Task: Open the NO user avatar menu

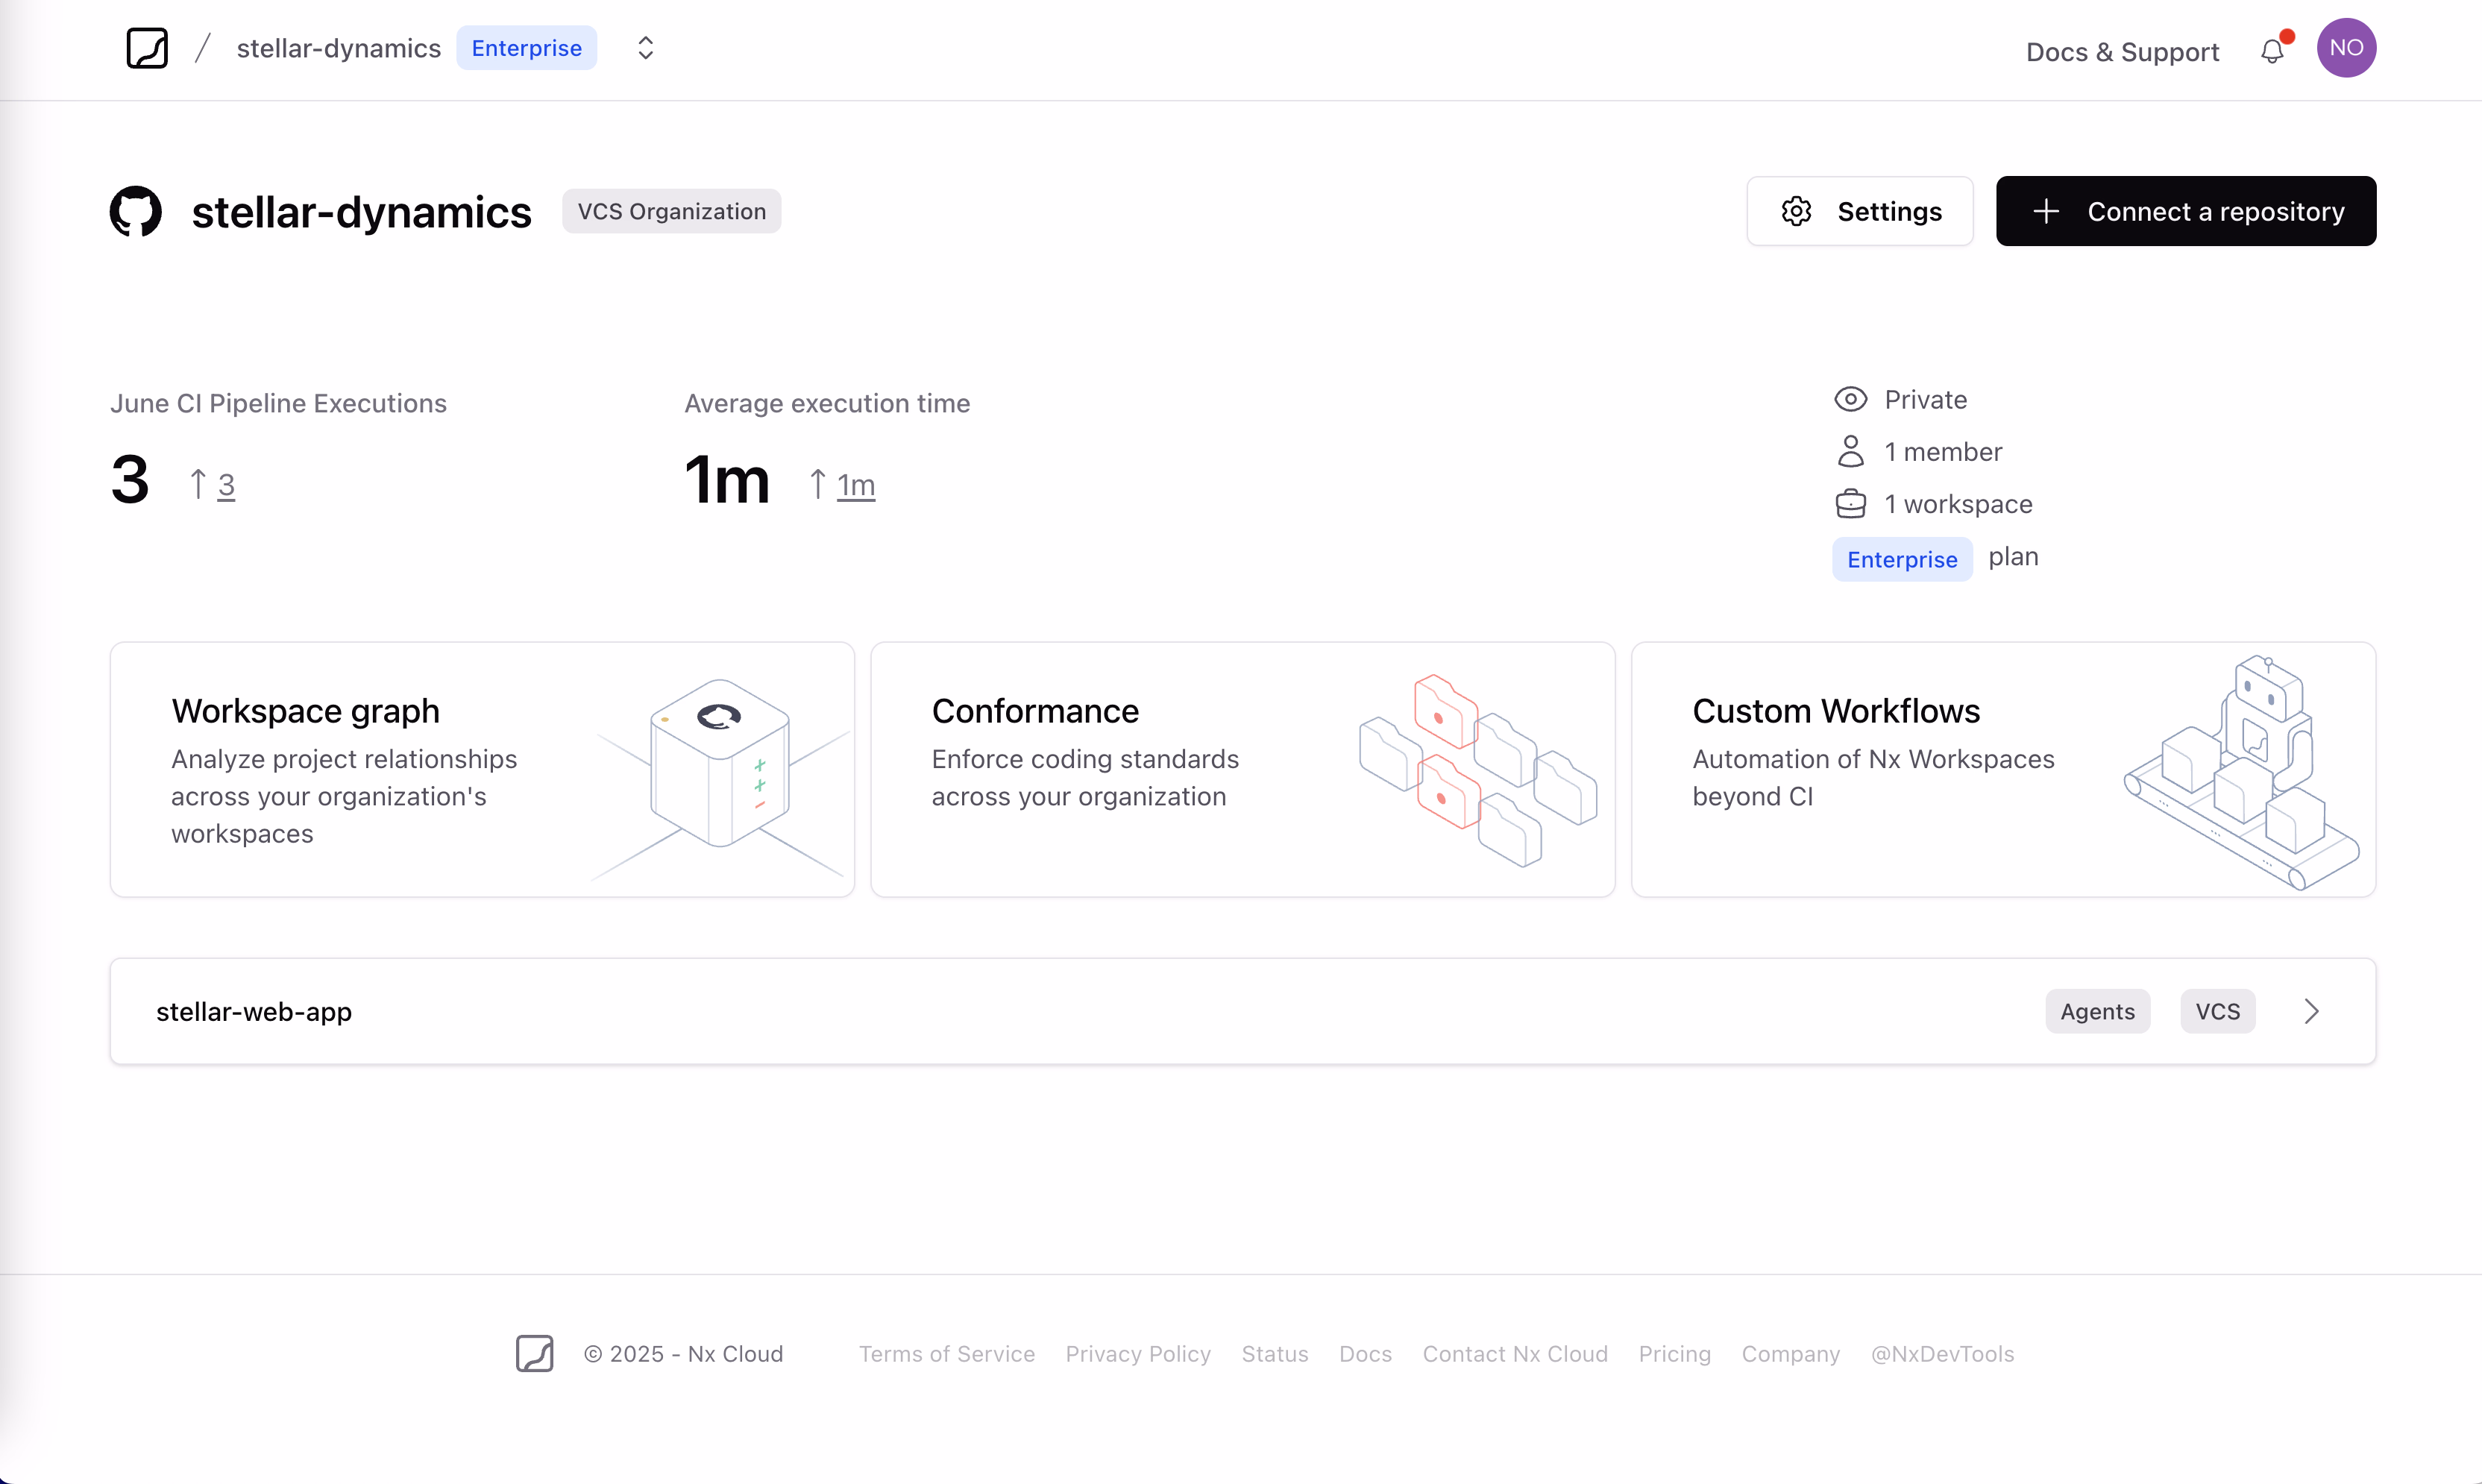Action: point(2346,48)
